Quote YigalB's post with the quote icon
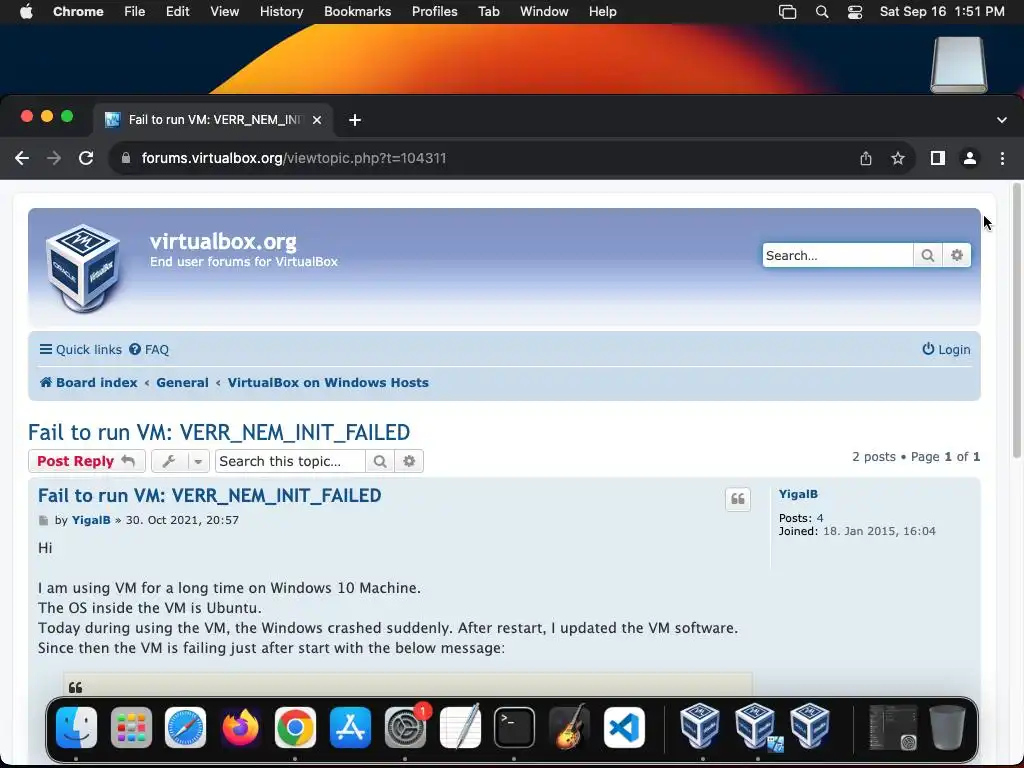The width and height of the screenshot is (1024, 768). pyautogui.click(x=738, y=500)
